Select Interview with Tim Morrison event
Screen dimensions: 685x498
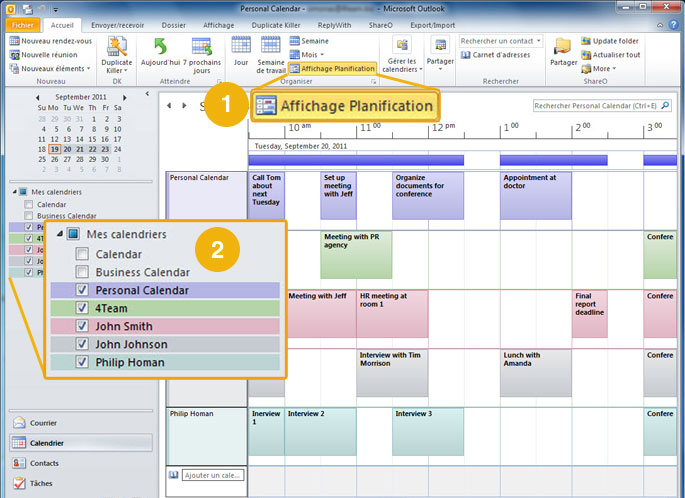click(x=392, y=373)
